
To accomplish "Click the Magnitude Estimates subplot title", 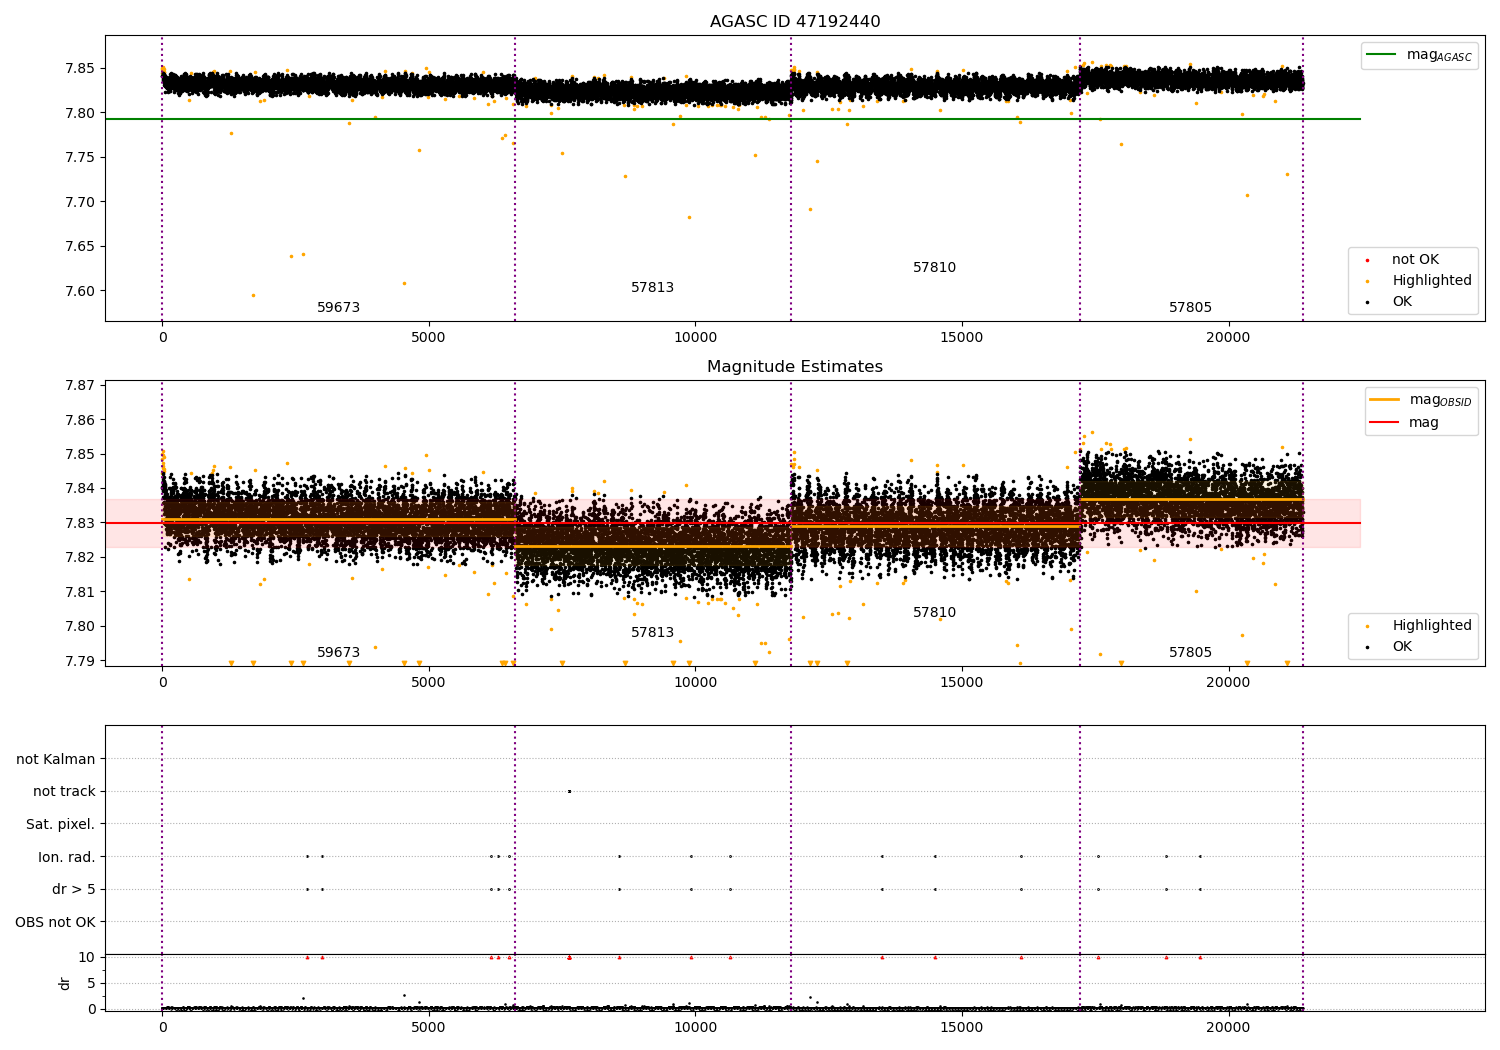I will [795, 367].
